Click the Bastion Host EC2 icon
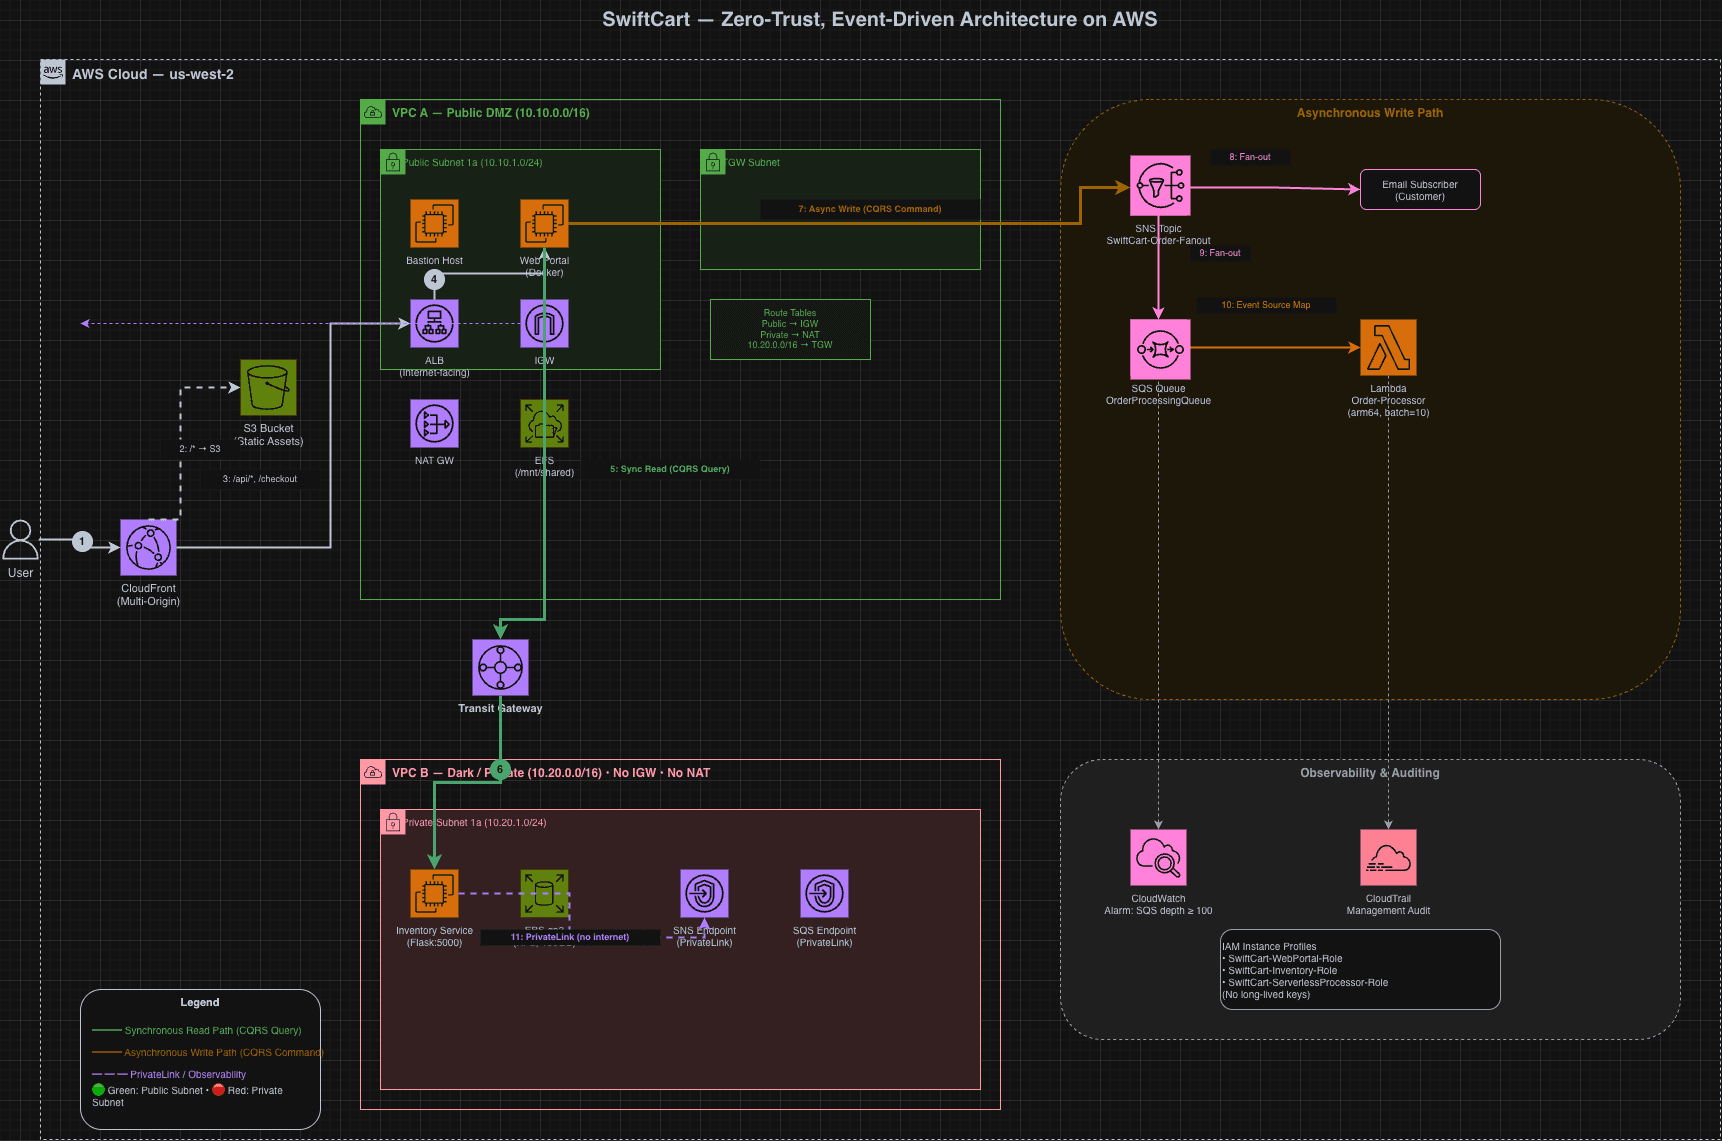Viewport: 1722px width, 1141px height. (434, 224)
